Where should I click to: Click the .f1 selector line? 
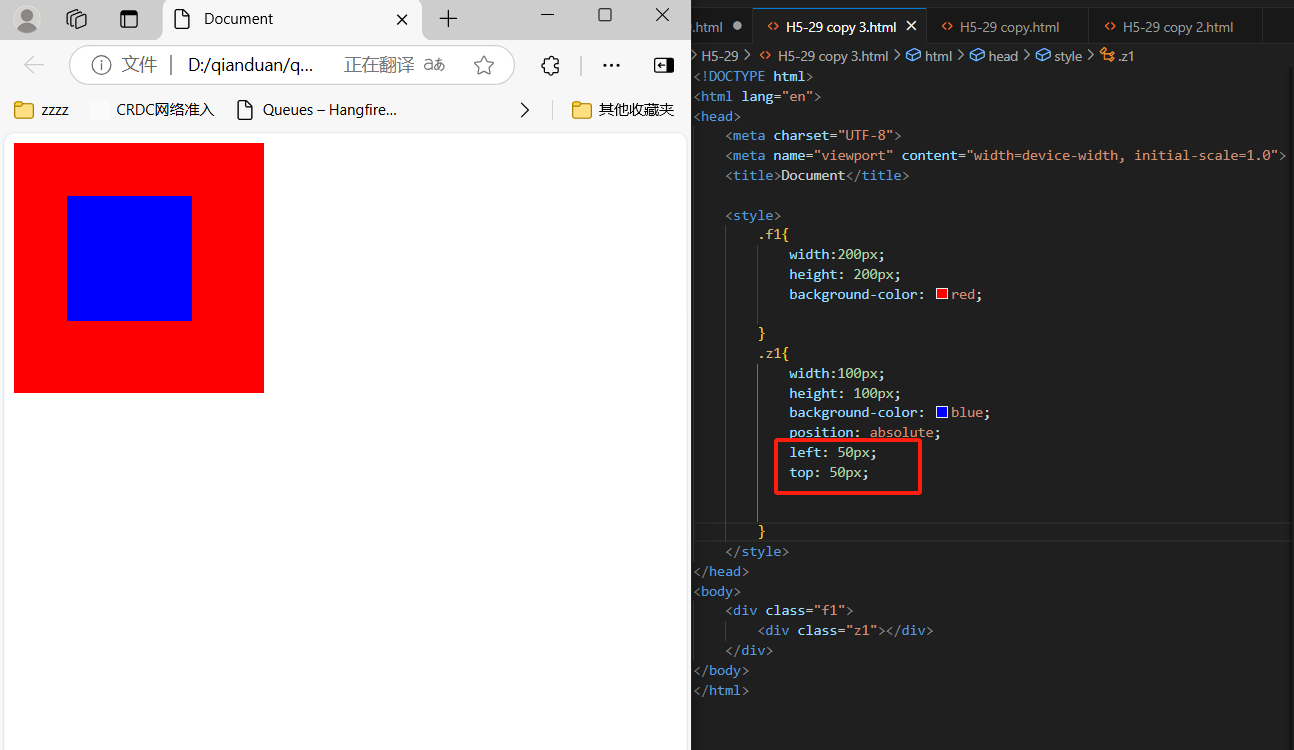pos(774,234)
